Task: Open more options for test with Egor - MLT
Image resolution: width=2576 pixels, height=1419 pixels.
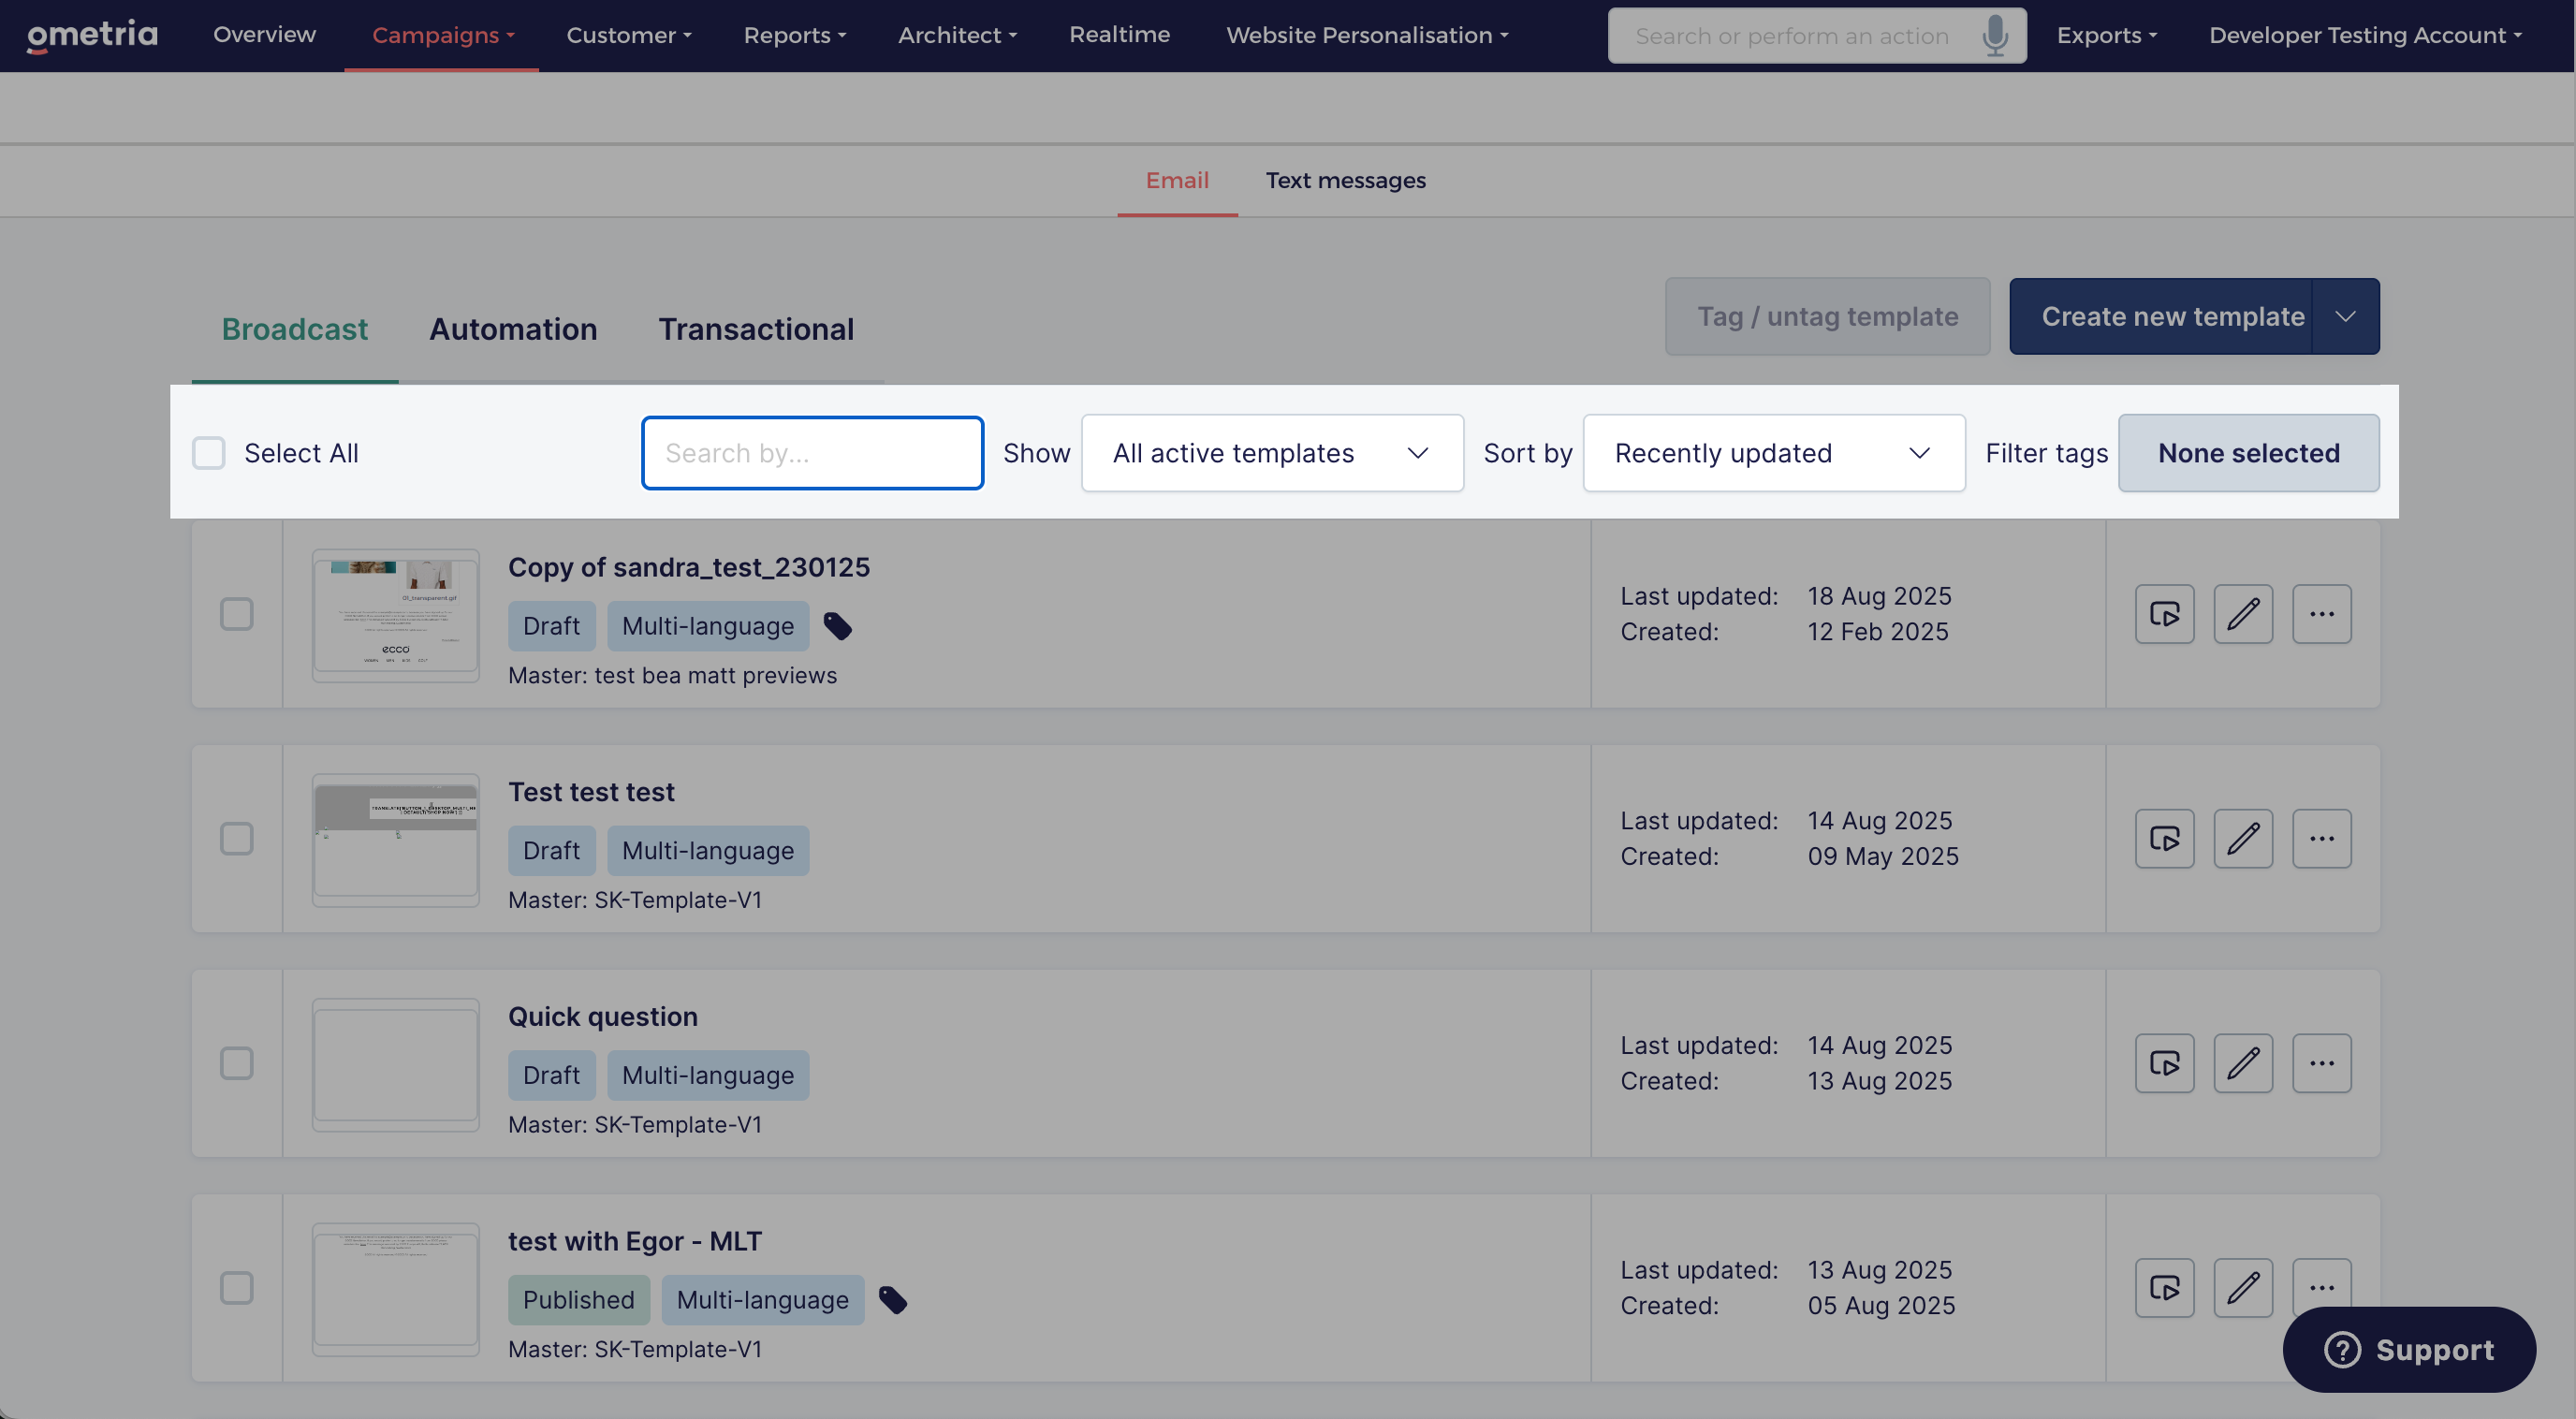Action: tap(2321, 1288)
